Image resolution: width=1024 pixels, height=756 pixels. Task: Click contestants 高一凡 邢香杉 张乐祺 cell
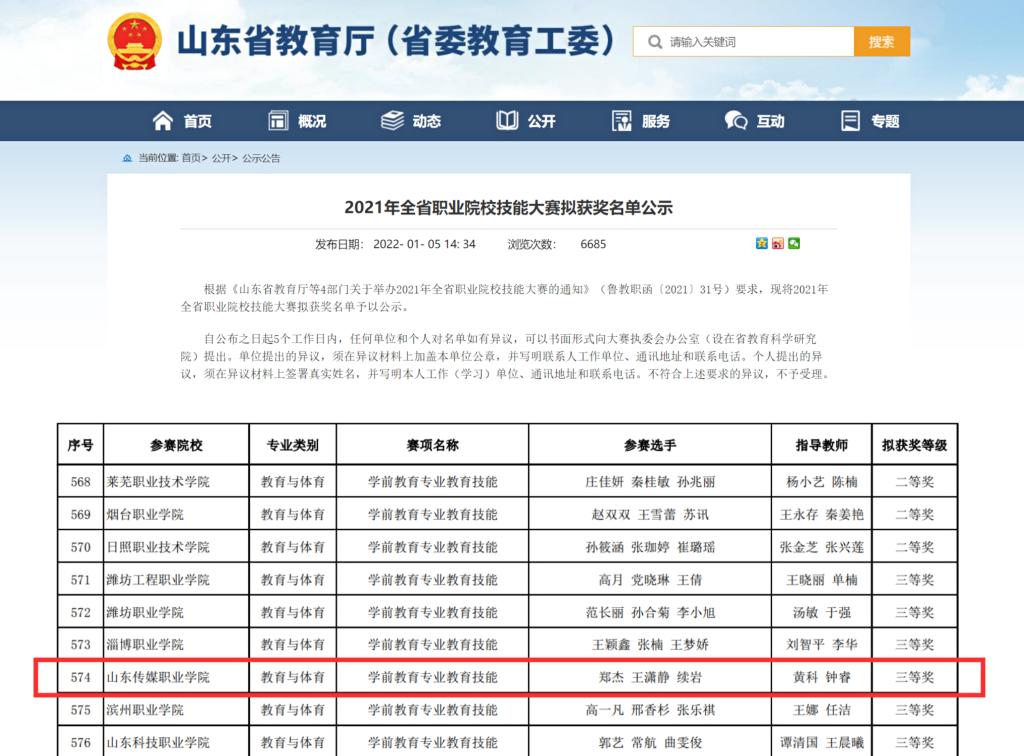tap(650, 710)
